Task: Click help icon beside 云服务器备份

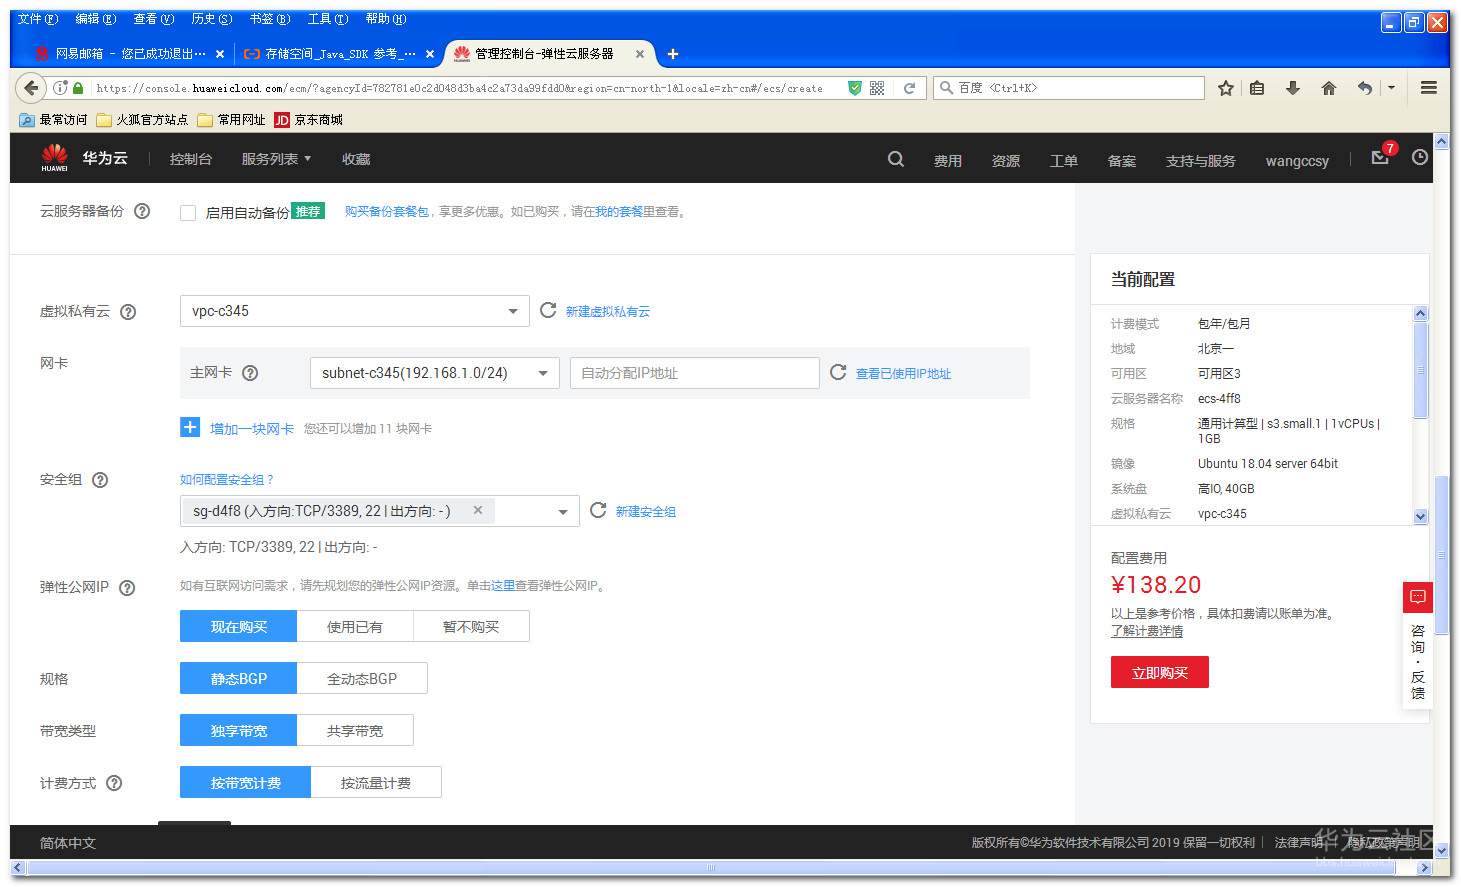Action: tap(142, 211)
